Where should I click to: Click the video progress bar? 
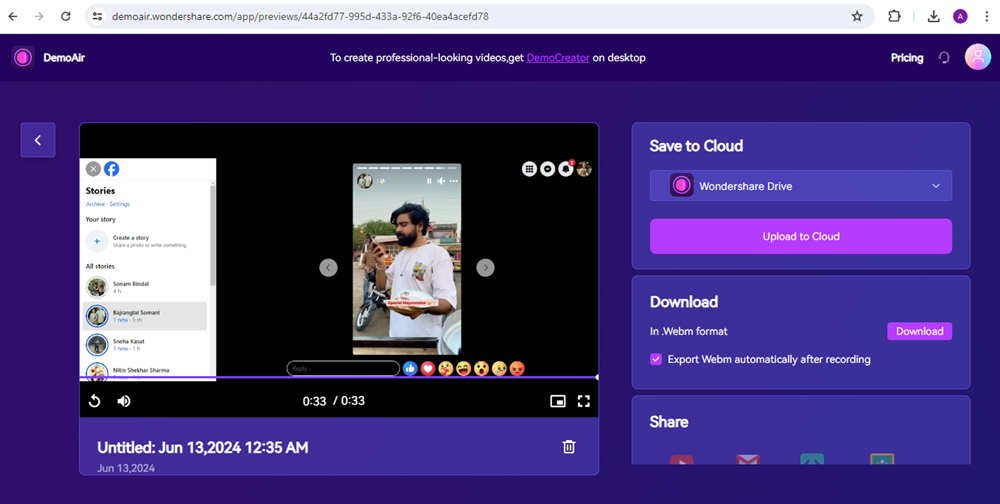point(339,377)
